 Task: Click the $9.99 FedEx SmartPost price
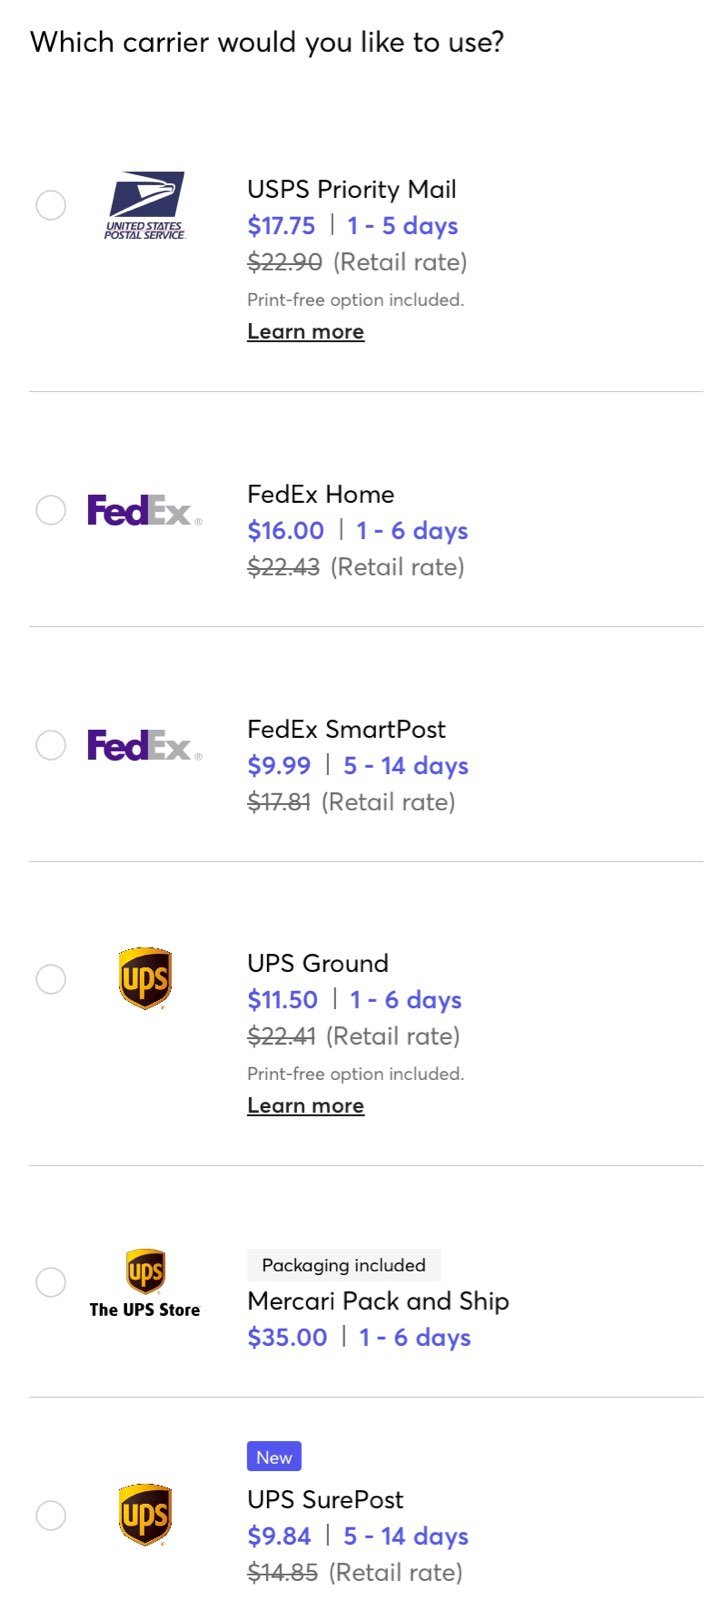point(280,766)
